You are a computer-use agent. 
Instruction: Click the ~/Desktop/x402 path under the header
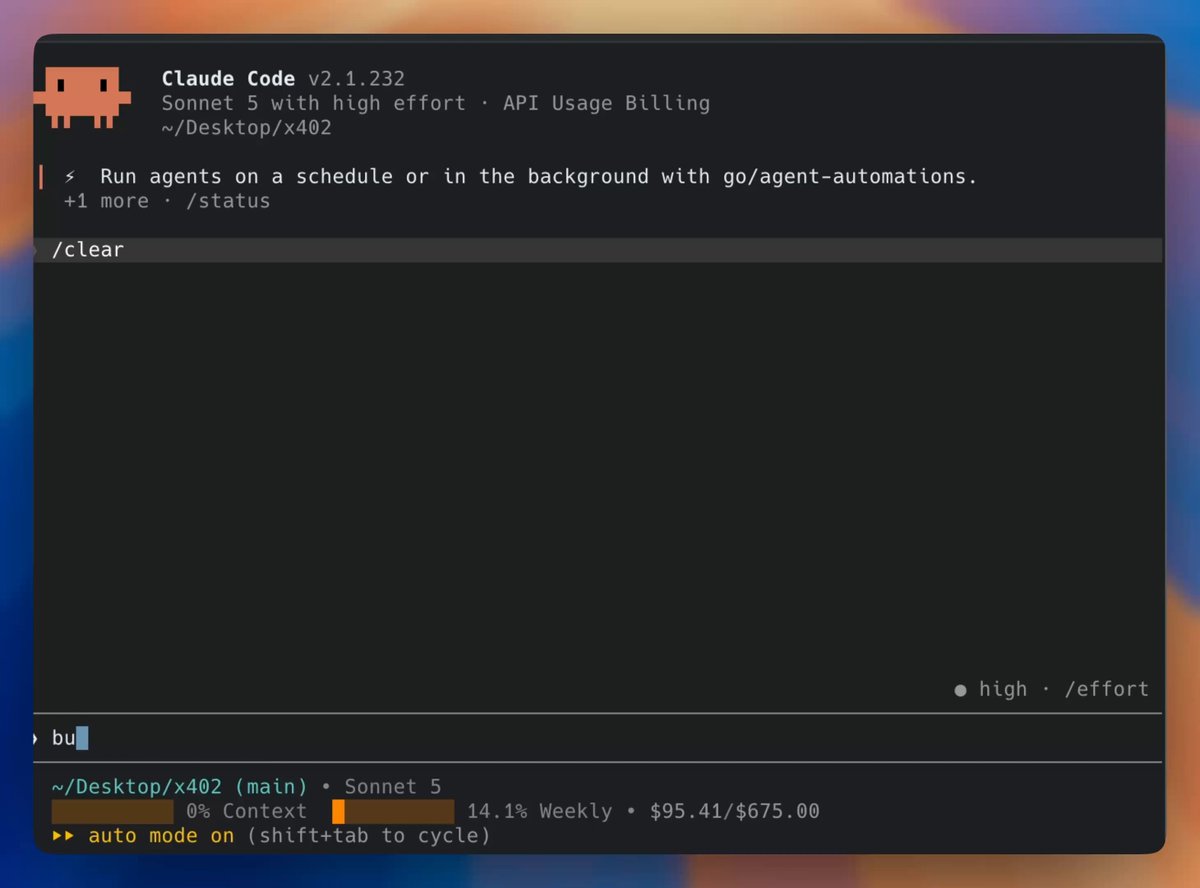coord(246,128)
